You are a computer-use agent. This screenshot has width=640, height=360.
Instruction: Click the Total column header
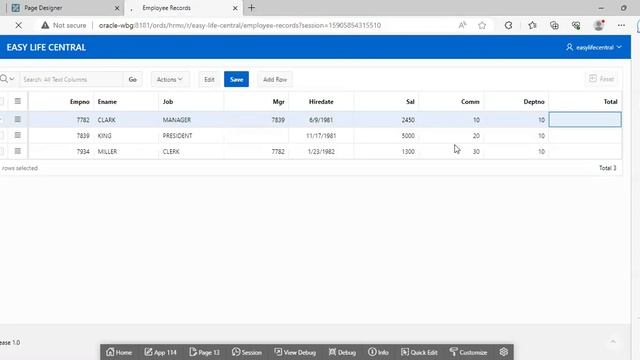click(585, 102)
